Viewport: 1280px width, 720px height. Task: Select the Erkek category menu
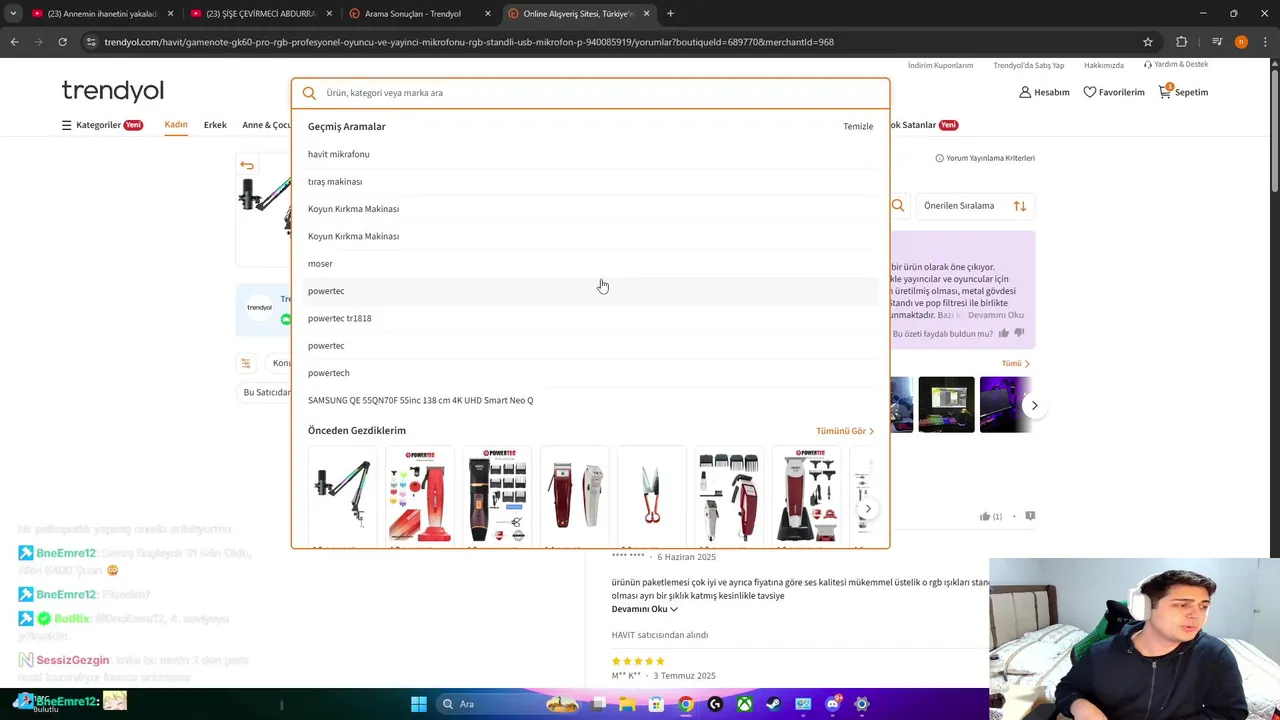[215, 125]
